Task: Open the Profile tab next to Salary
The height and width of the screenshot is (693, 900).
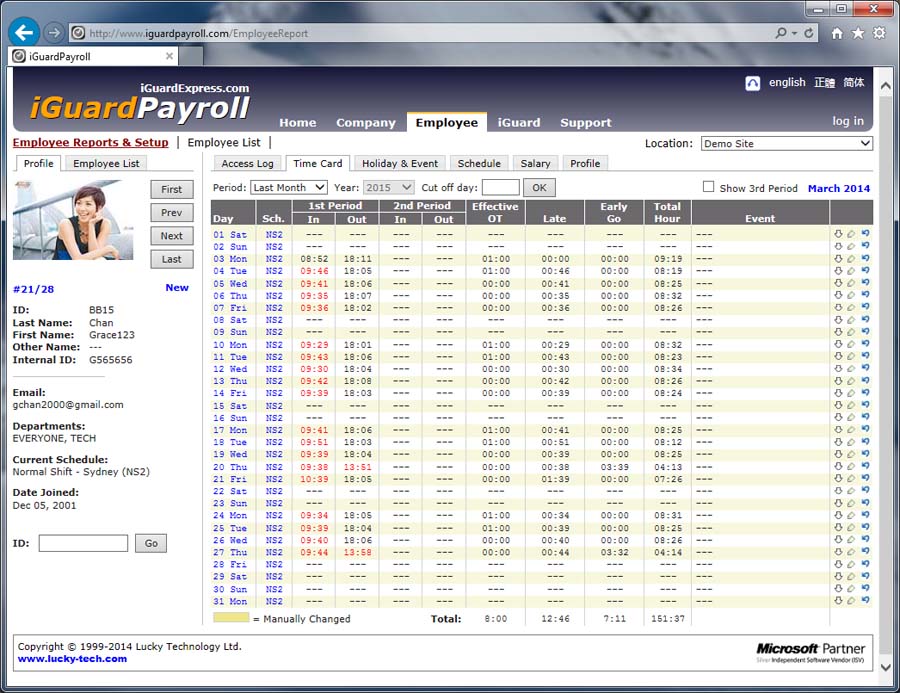Action: point(585,164)
